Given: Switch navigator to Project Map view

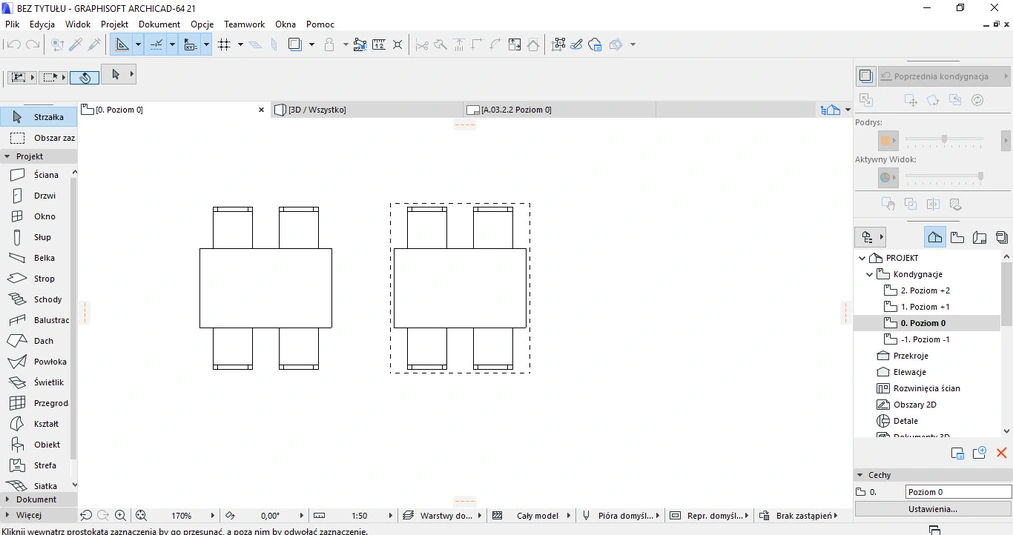Looking at the screenshot, I should (935, 237).
